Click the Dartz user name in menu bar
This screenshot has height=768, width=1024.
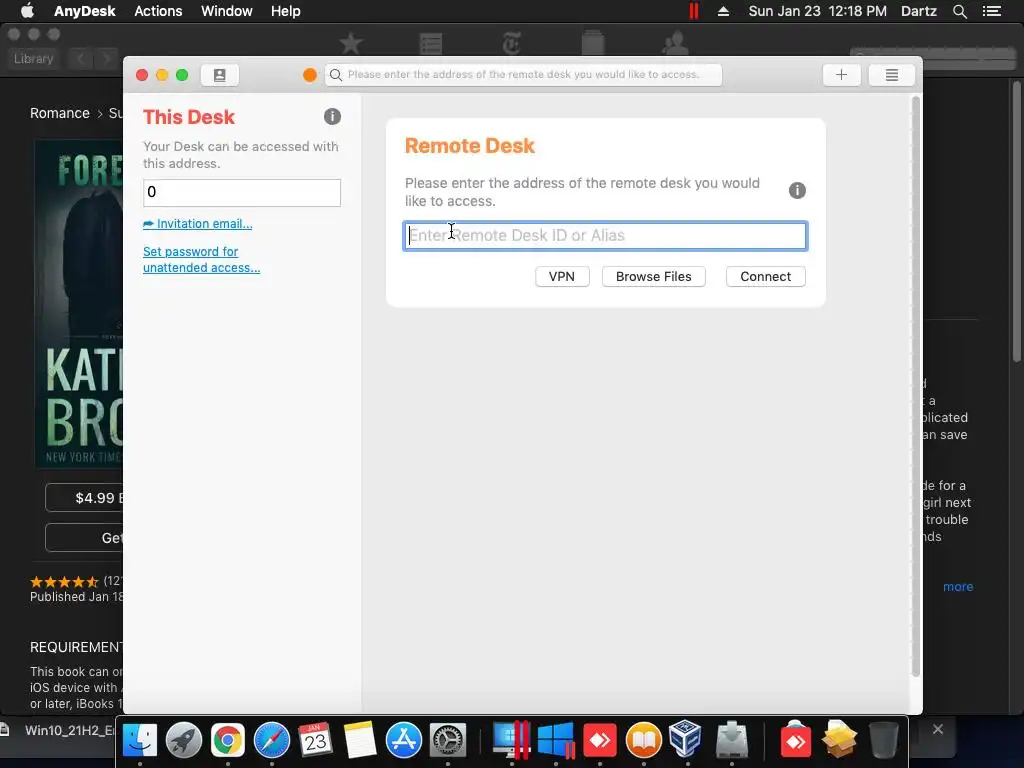pos(918,11)
